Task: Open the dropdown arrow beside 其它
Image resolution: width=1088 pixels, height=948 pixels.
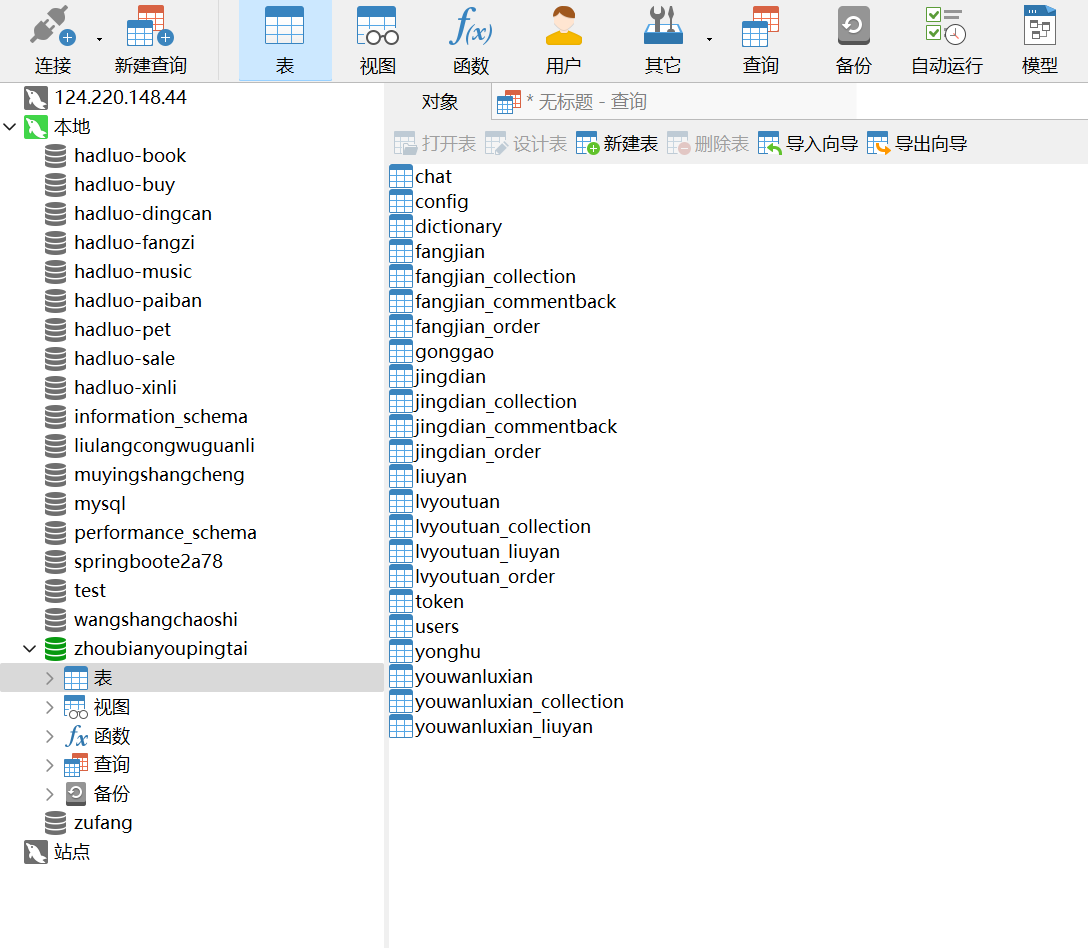Action: pos(709,40)
